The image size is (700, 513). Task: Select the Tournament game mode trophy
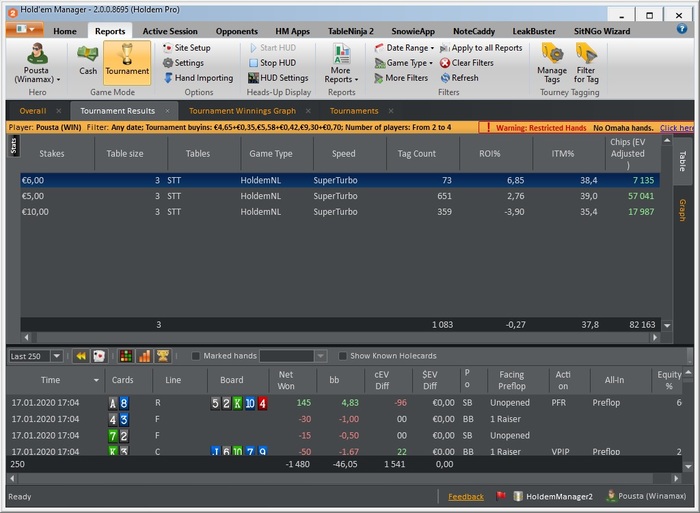[x=127, y=63]
